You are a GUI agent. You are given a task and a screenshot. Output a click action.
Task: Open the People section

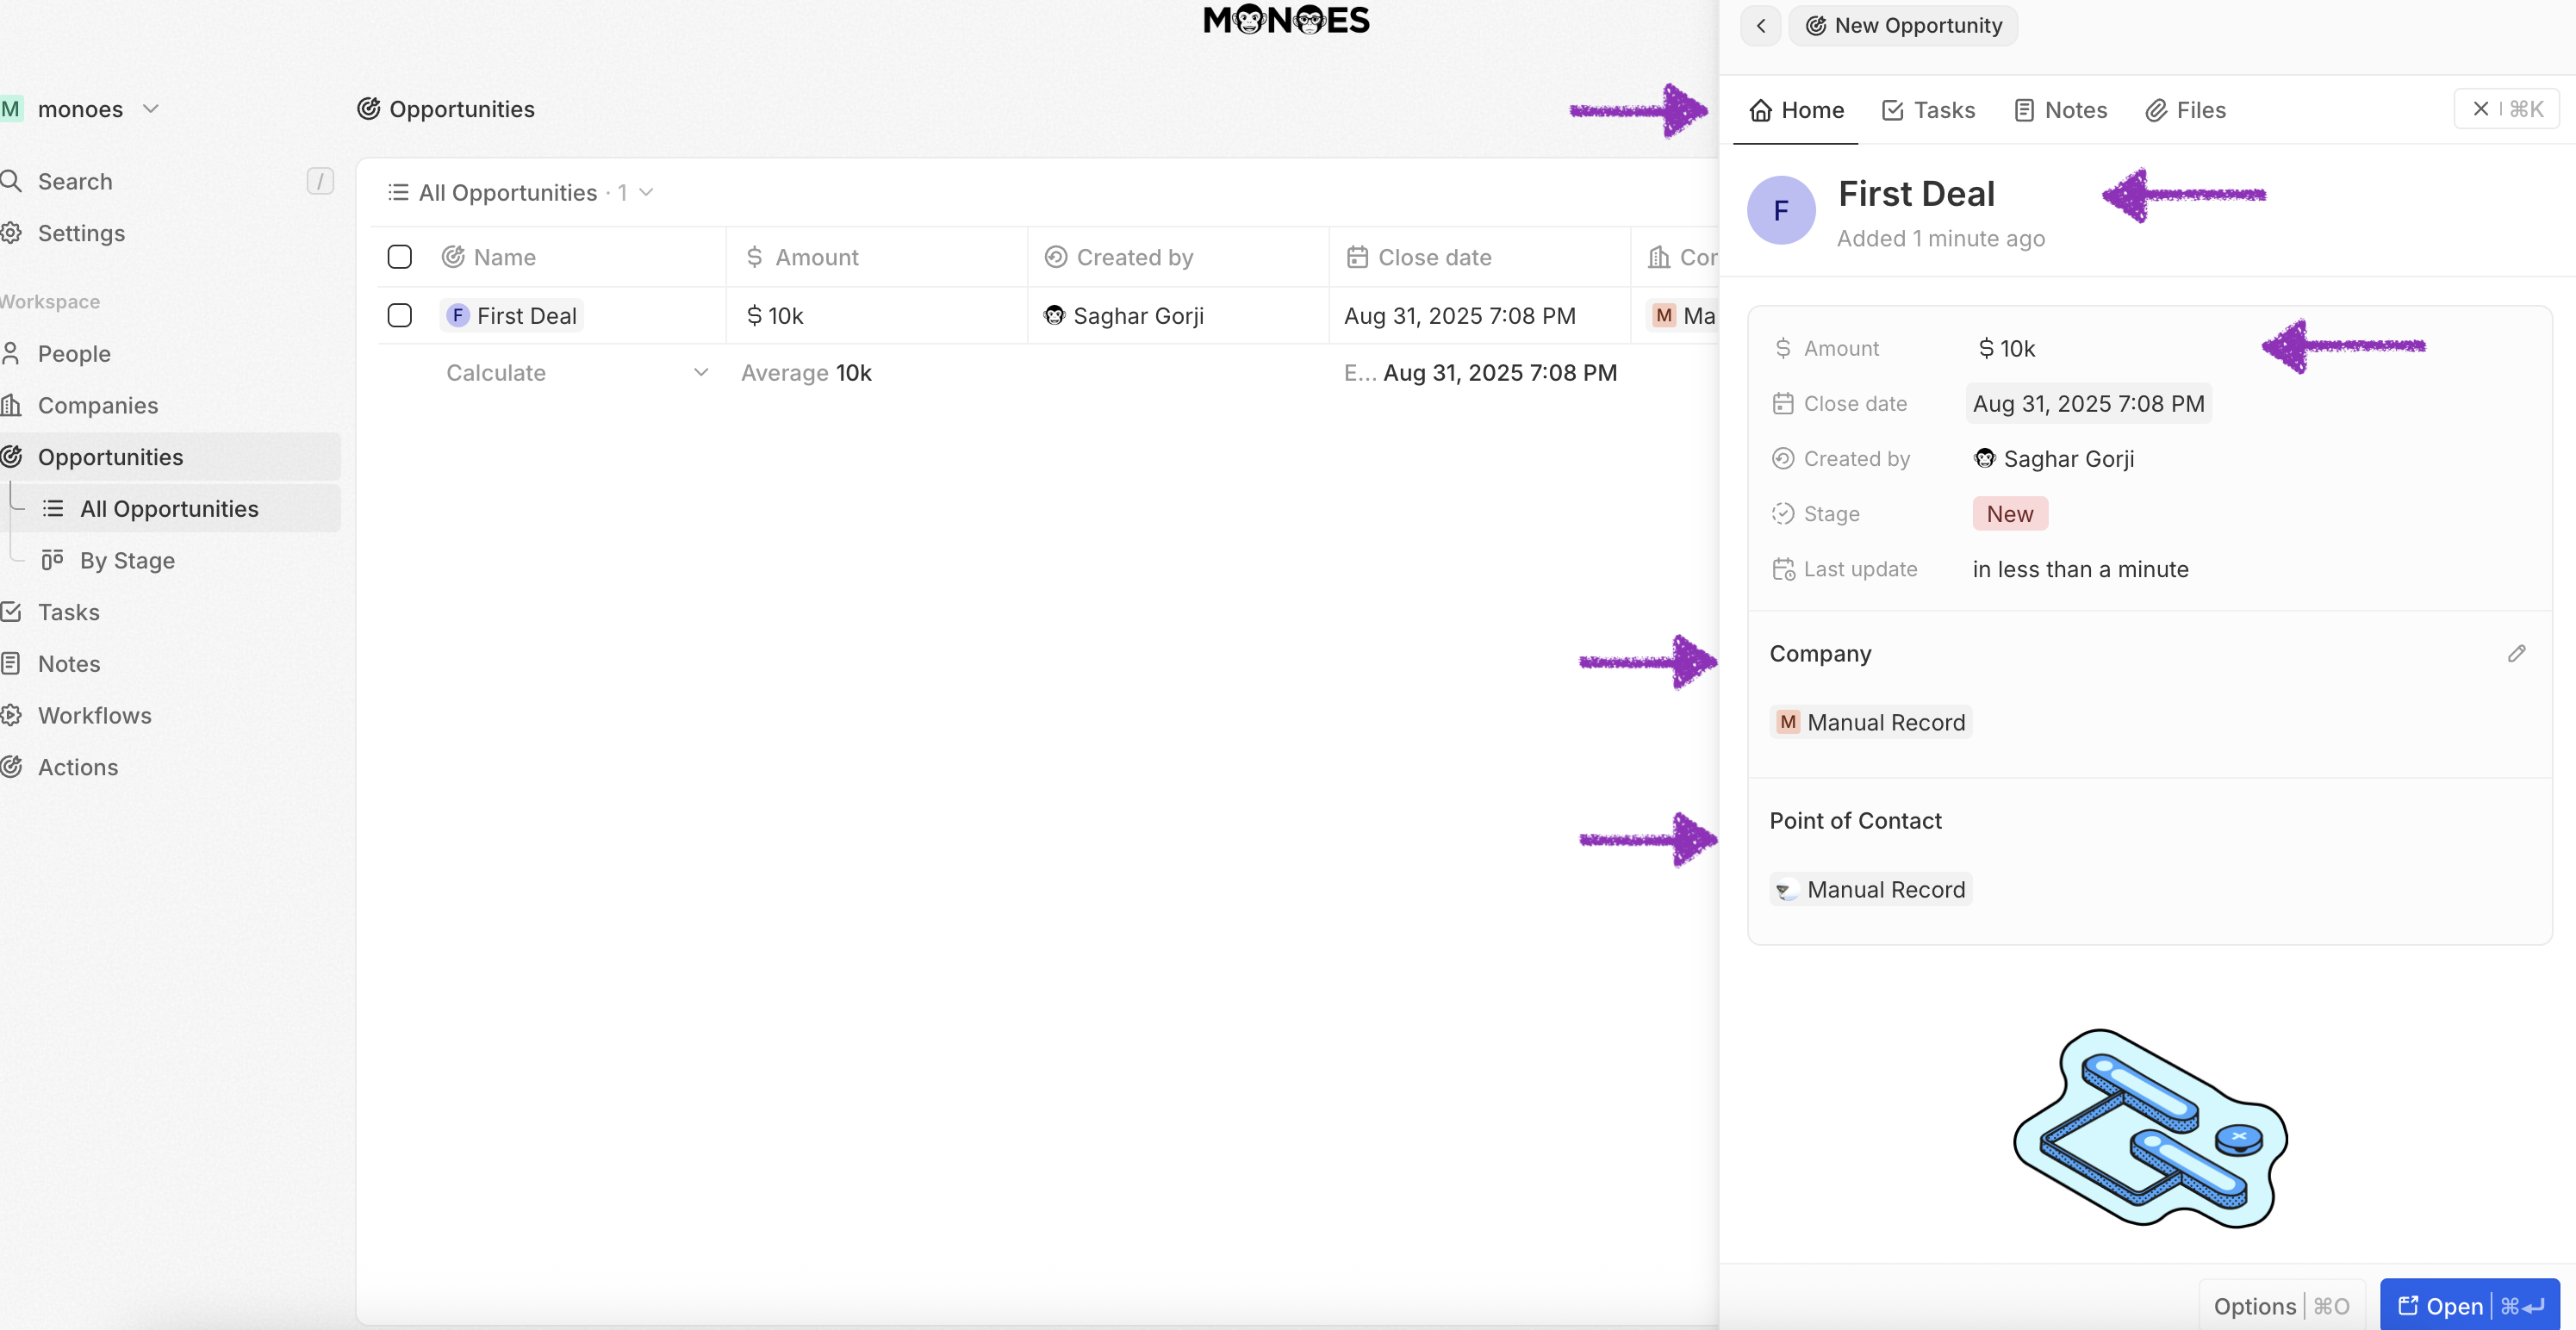tap(74, 354)
